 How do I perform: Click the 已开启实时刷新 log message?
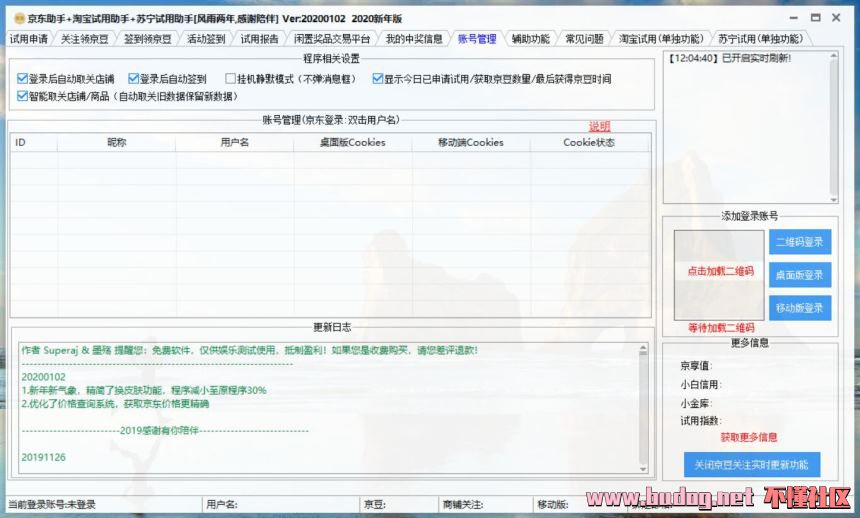coord(729,58)
